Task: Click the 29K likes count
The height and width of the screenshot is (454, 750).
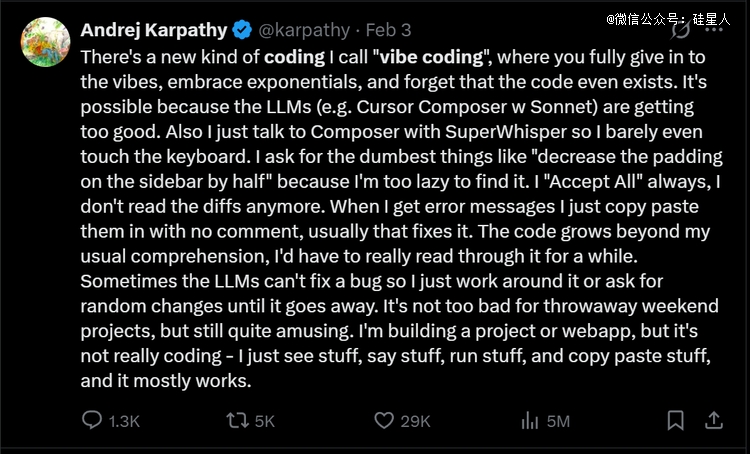Action: pyautogui.click(x=415, y=421)
